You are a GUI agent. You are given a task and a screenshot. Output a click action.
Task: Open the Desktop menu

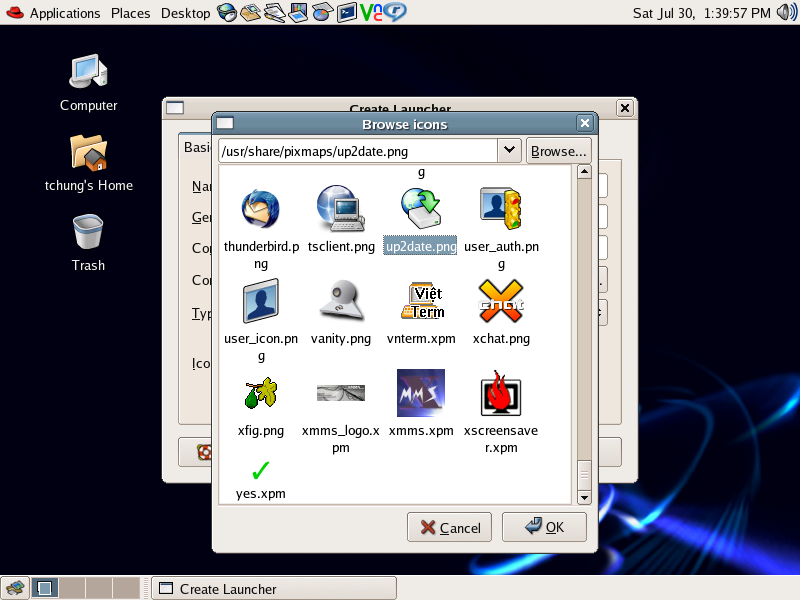pyautogui.click(x=185, y=13)
